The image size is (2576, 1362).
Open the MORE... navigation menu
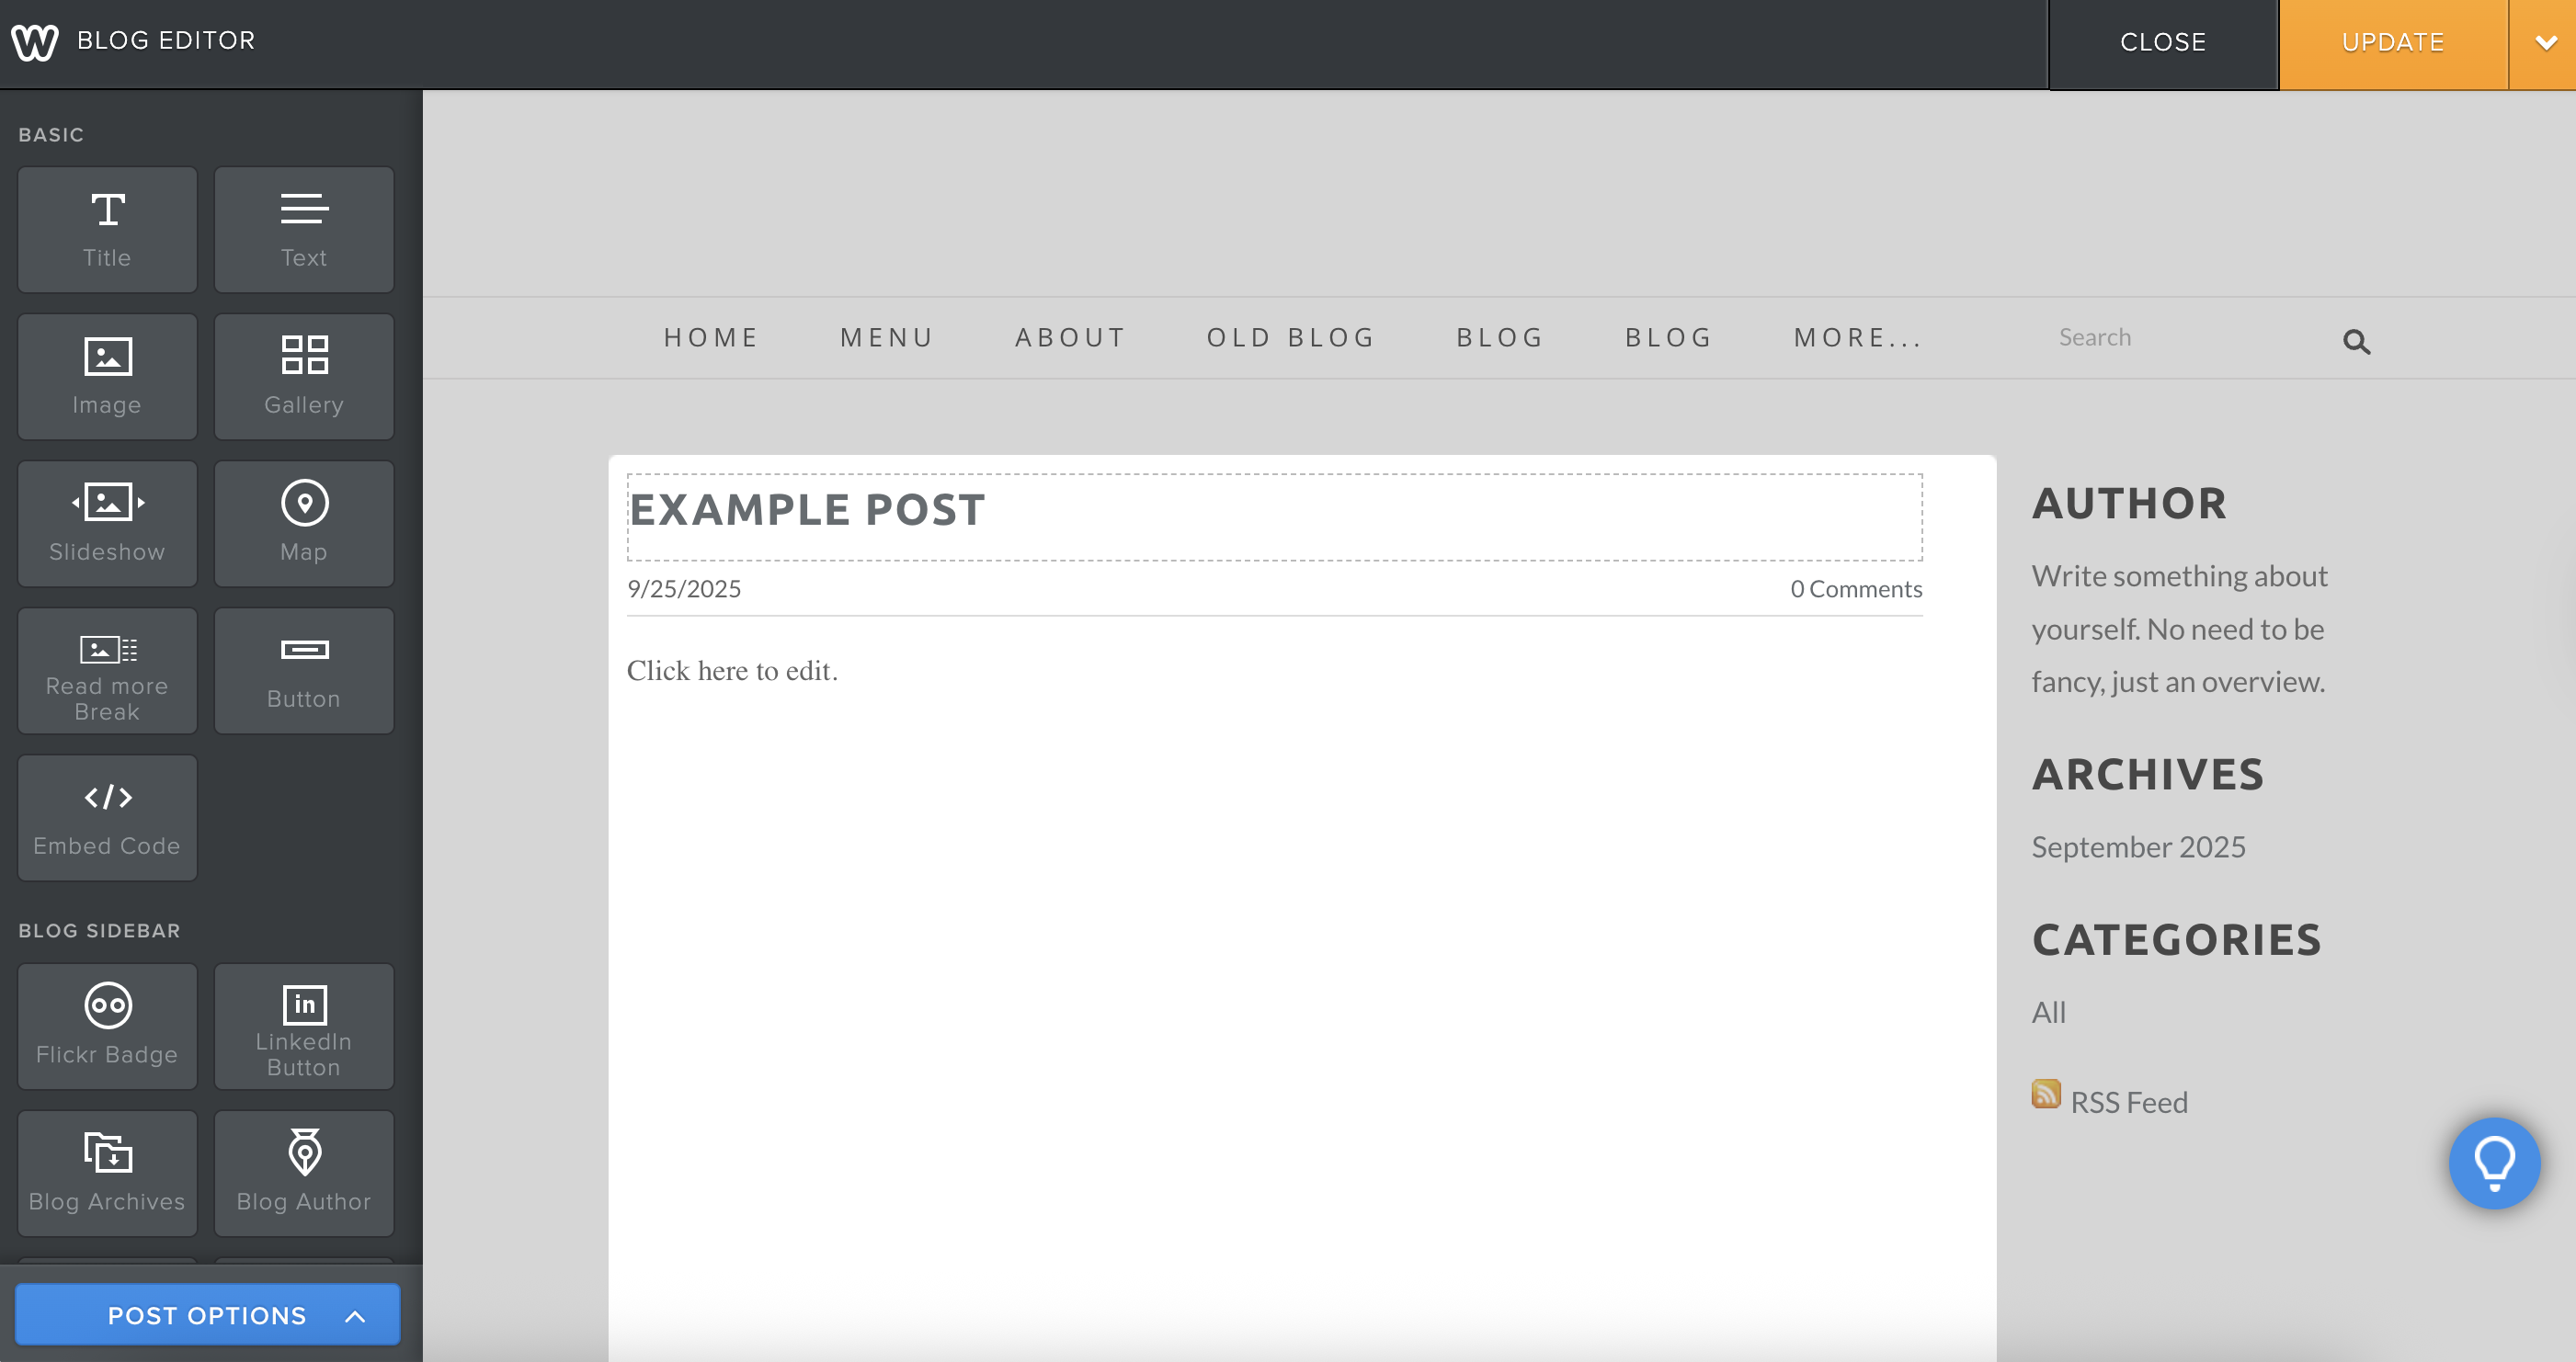[x=1858, y=338]
